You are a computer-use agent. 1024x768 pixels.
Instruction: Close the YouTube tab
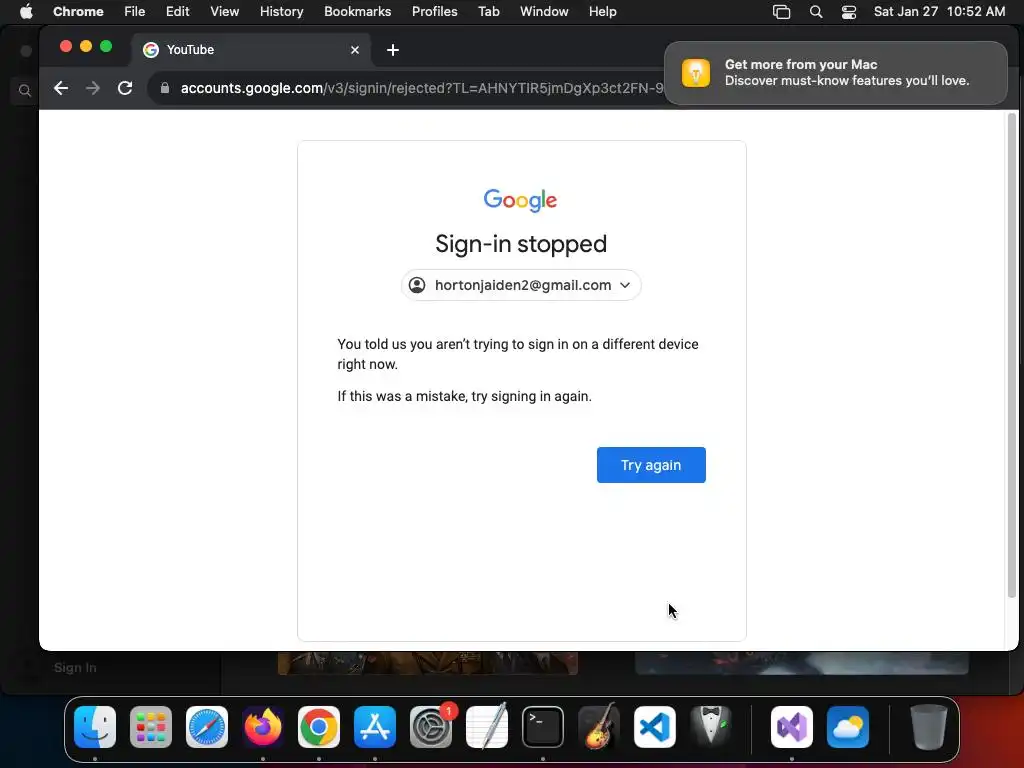coord(355,50)
